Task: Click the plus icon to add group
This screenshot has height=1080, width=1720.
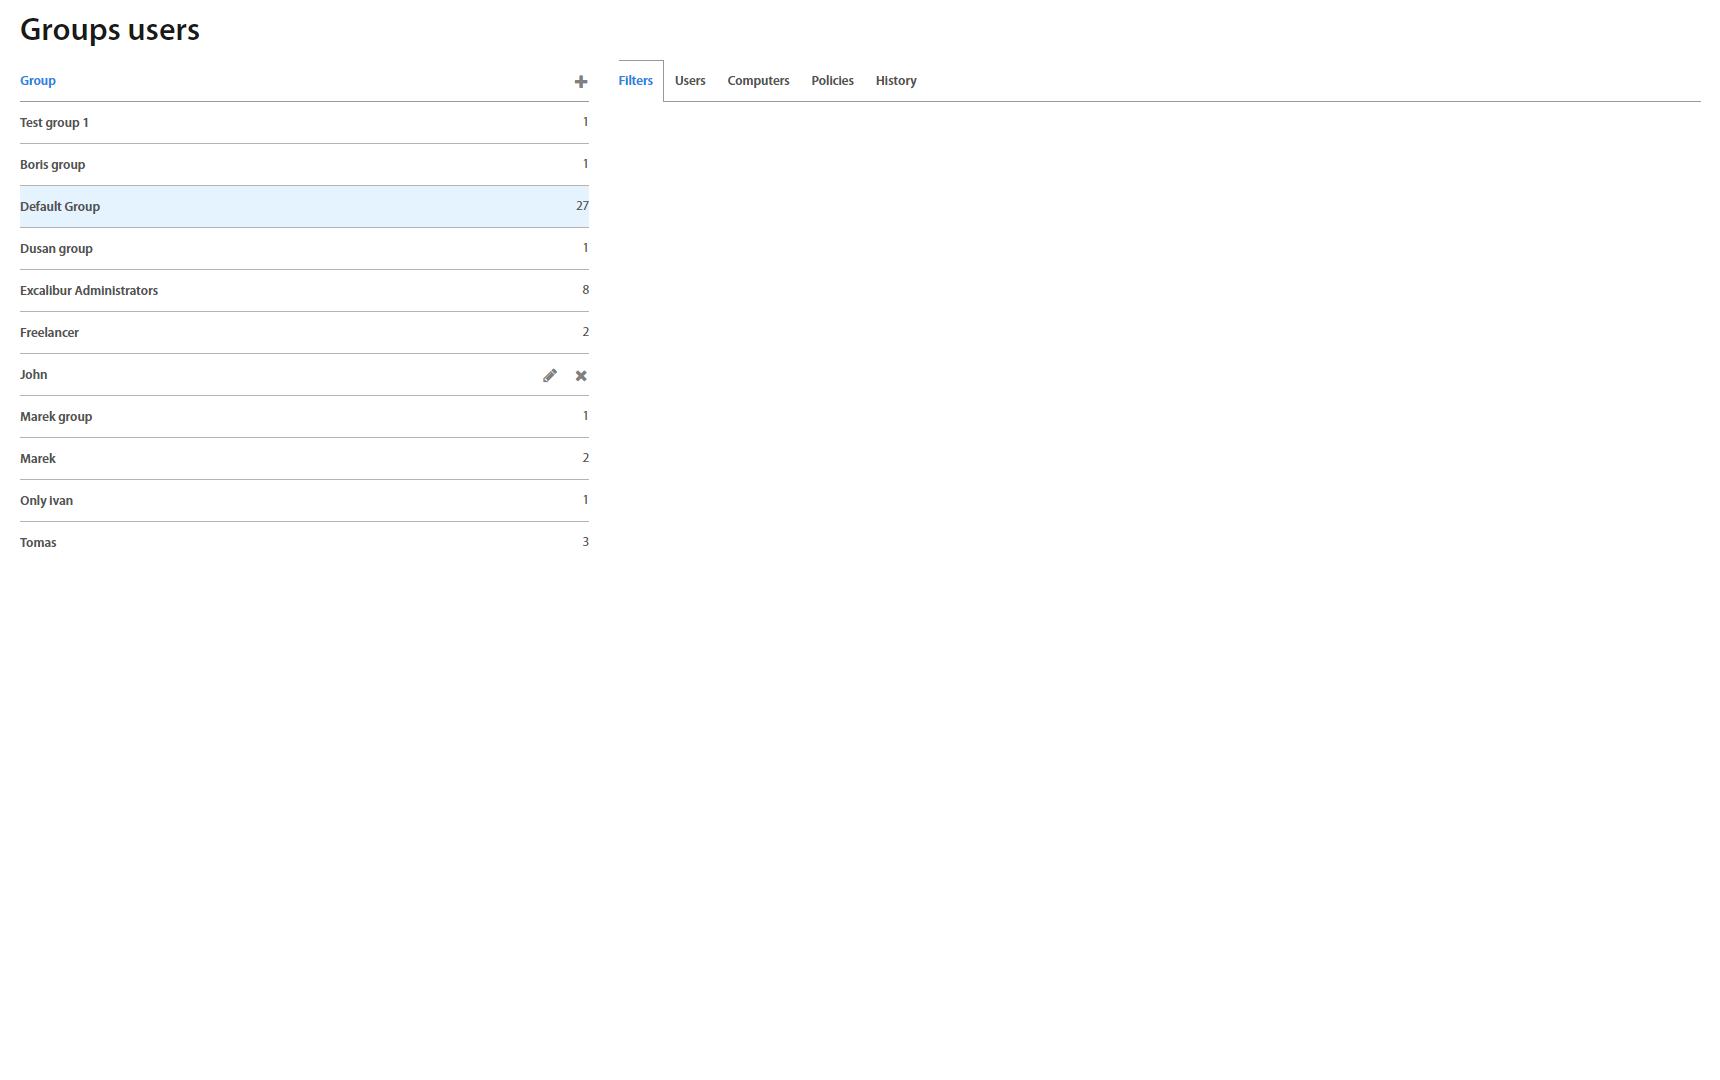Action: pyautogui.click(x=580, y=82)
